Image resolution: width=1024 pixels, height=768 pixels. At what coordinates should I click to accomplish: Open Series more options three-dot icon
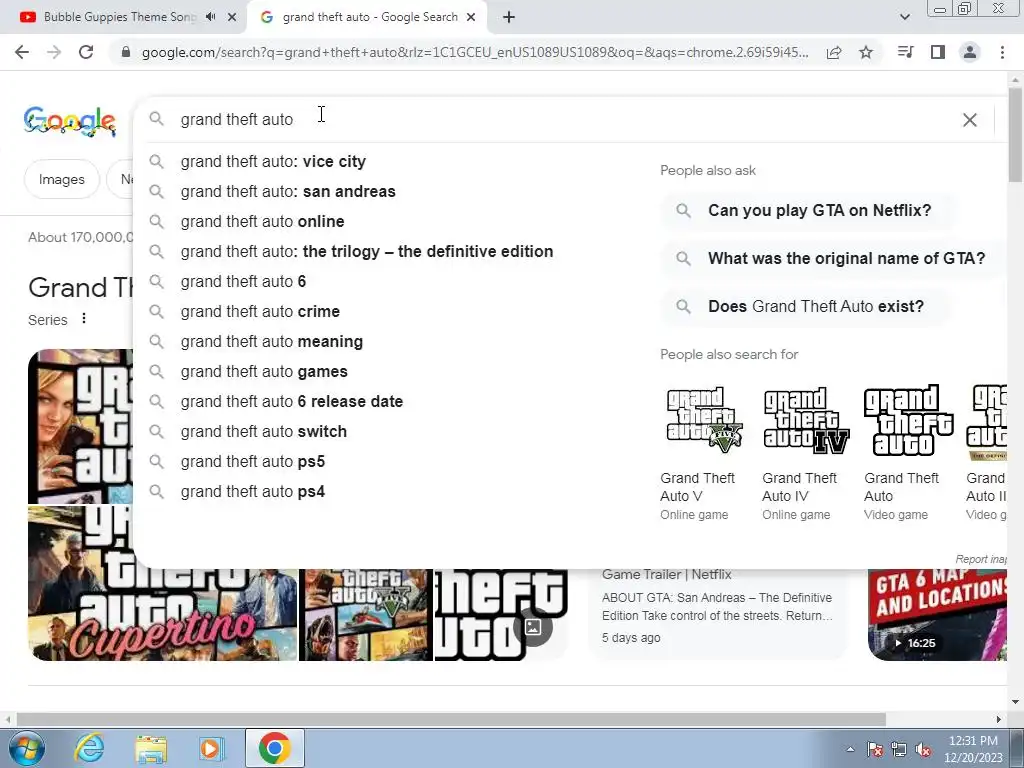84,319
